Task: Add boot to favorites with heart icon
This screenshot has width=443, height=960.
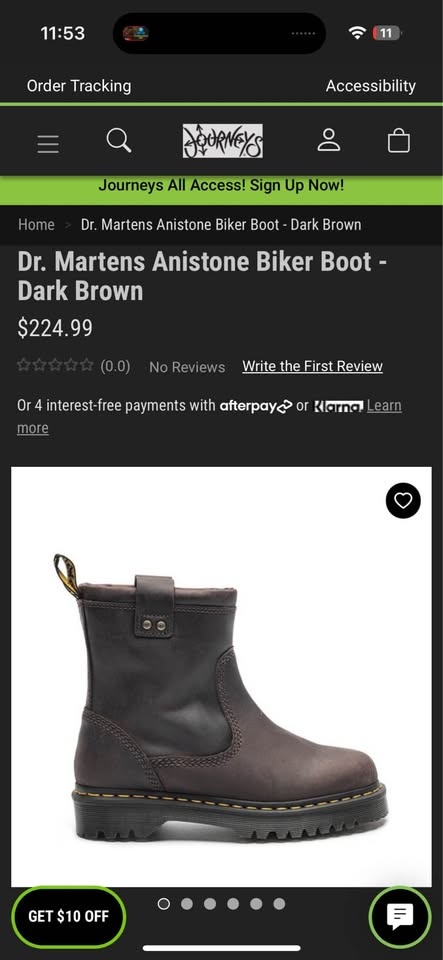Action: tap(403, 501)
